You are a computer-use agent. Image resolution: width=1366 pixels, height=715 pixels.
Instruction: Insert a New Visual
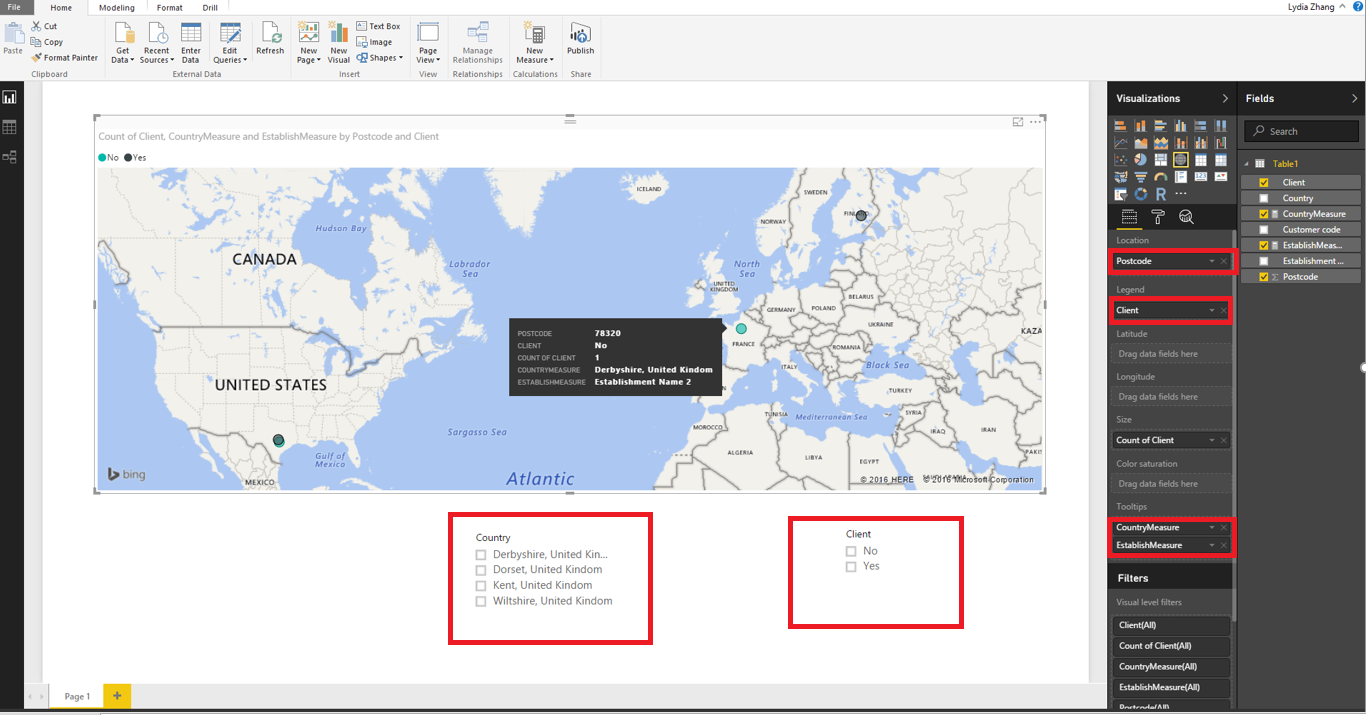(339, 41)
